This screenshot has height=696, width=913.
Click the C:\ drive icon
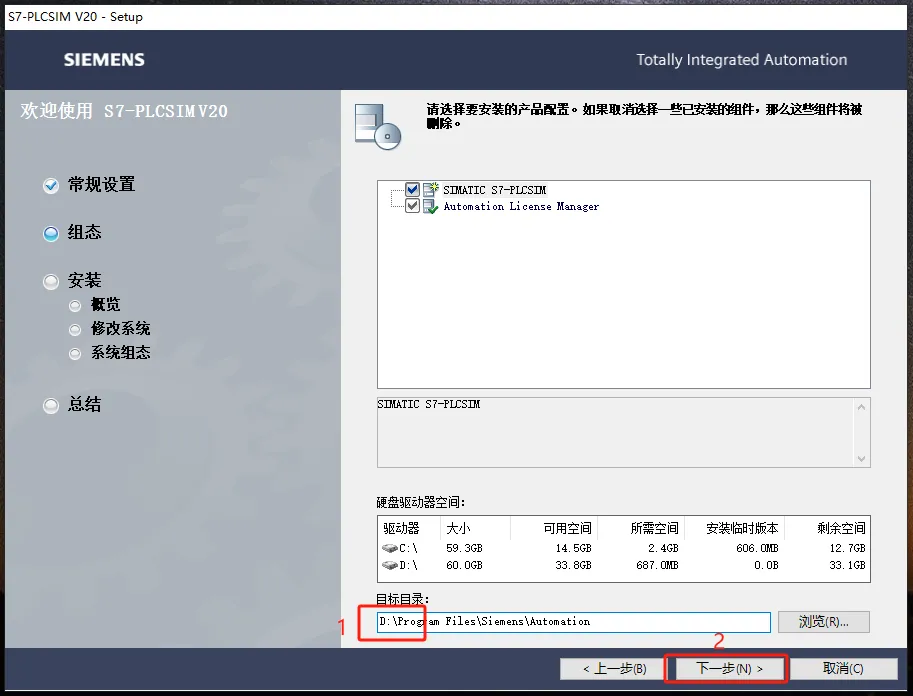point(390,548)
